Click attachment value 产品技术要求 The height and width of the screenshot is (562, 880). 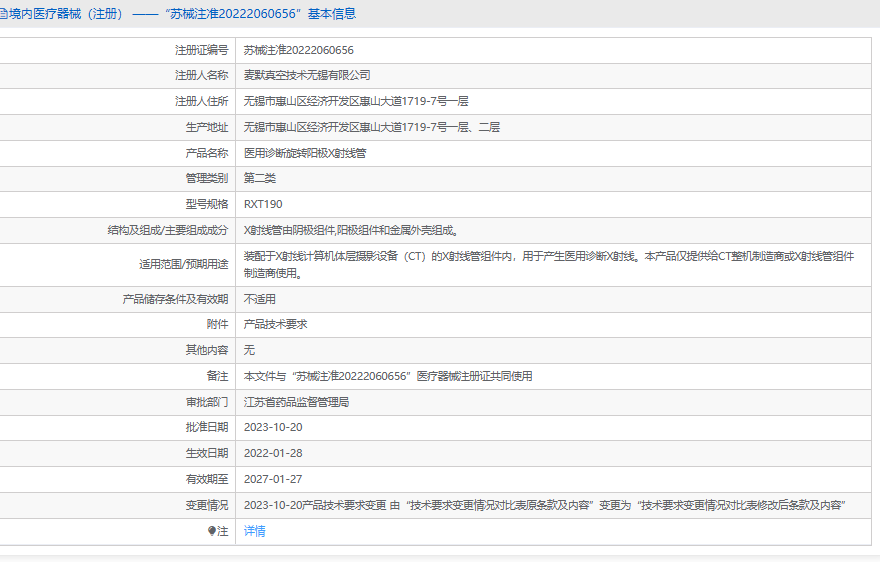click(x=276, y=325)
